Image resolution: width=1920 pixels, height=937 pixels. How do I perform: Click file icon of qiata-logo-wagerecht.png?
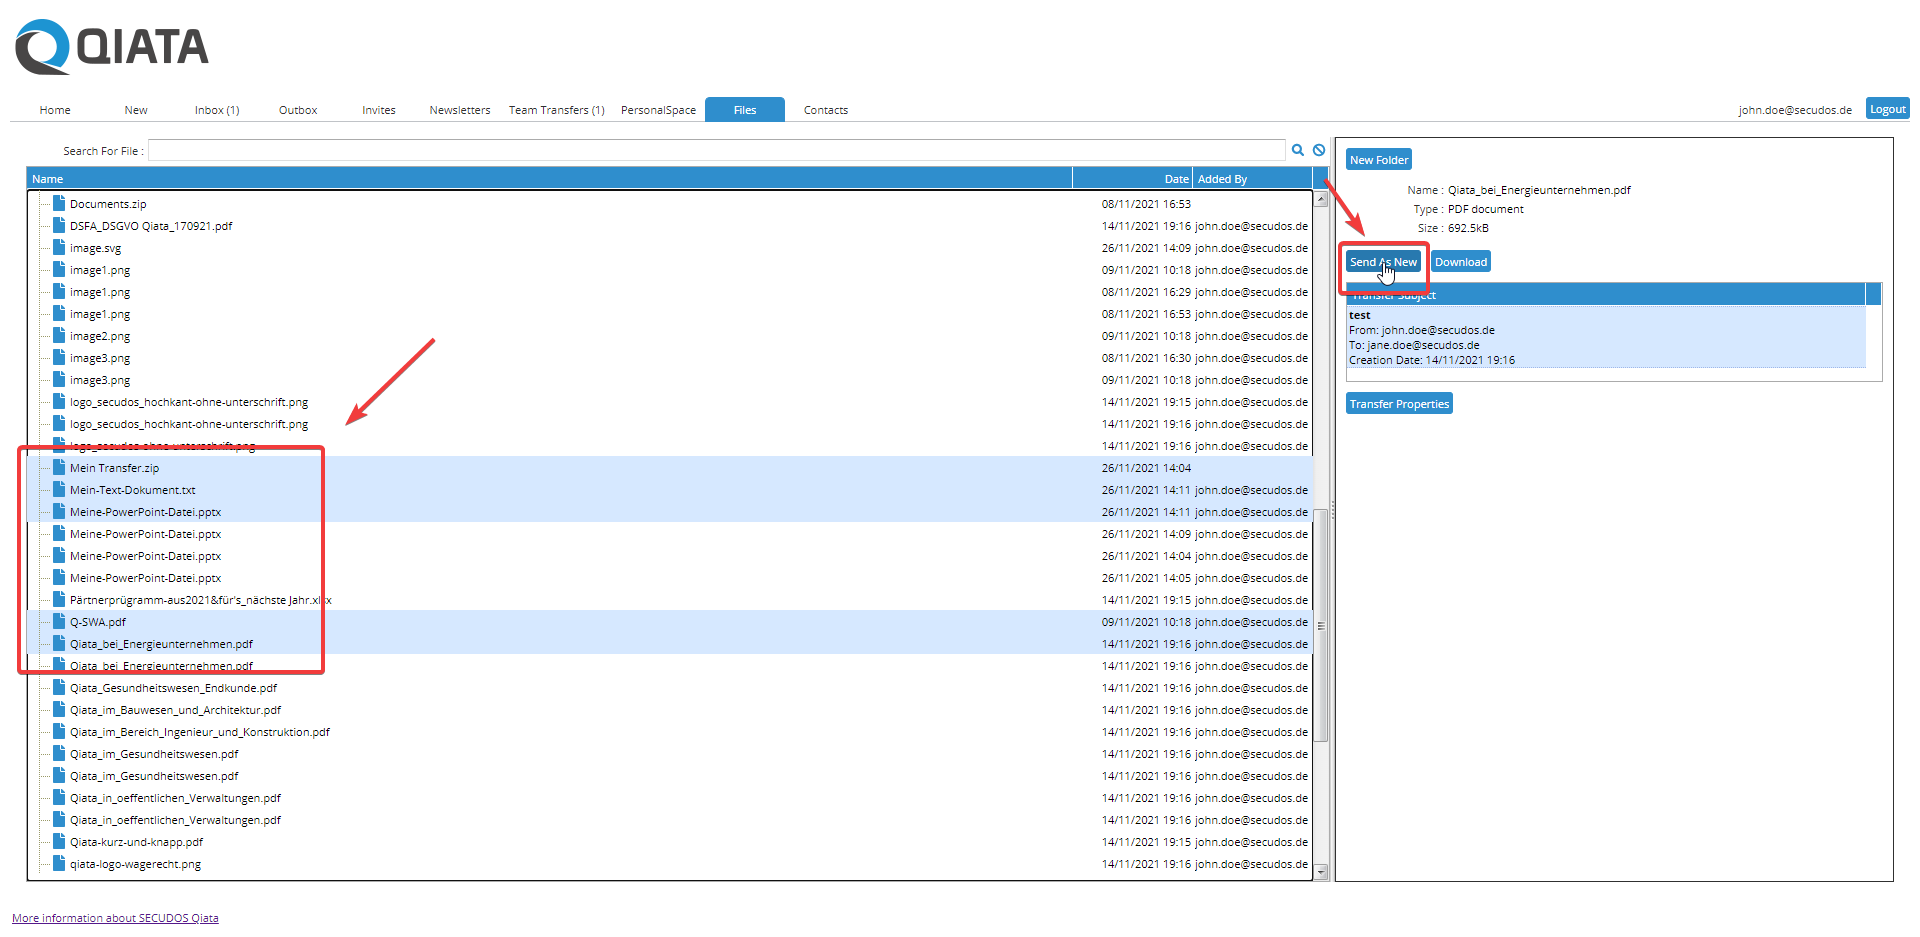coord(59,864)
